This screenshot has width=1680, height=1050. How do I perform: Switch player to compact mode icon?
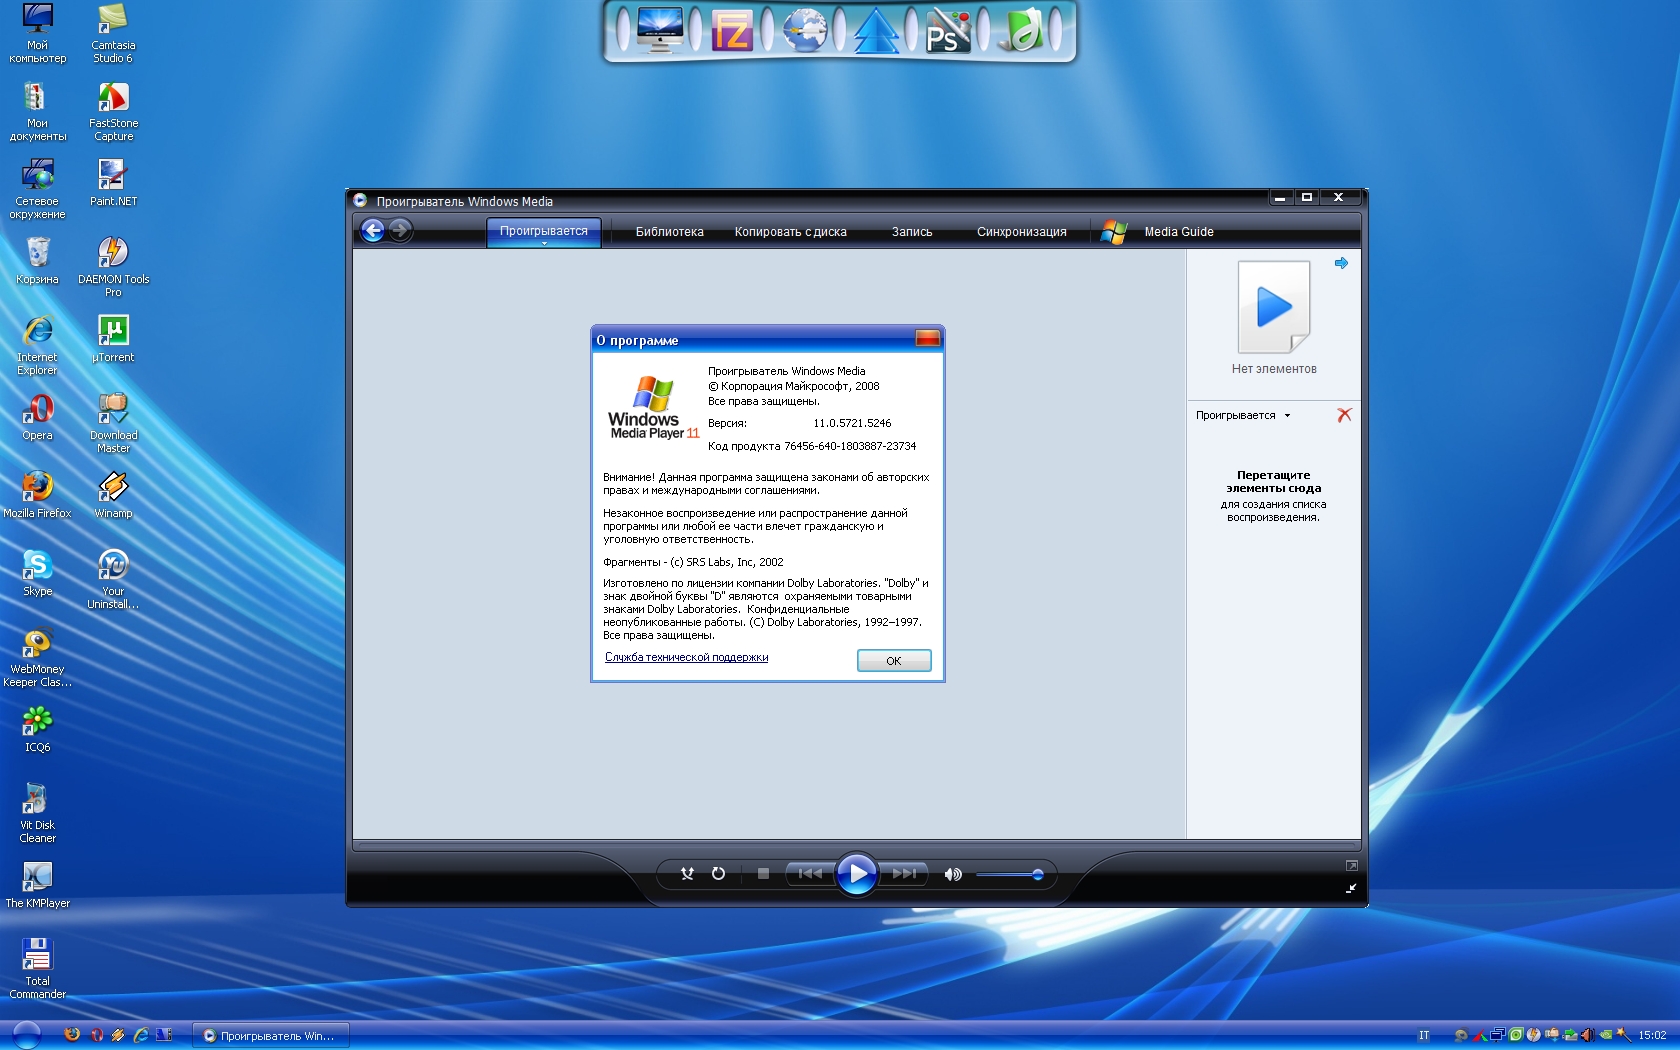(1351, 888)
